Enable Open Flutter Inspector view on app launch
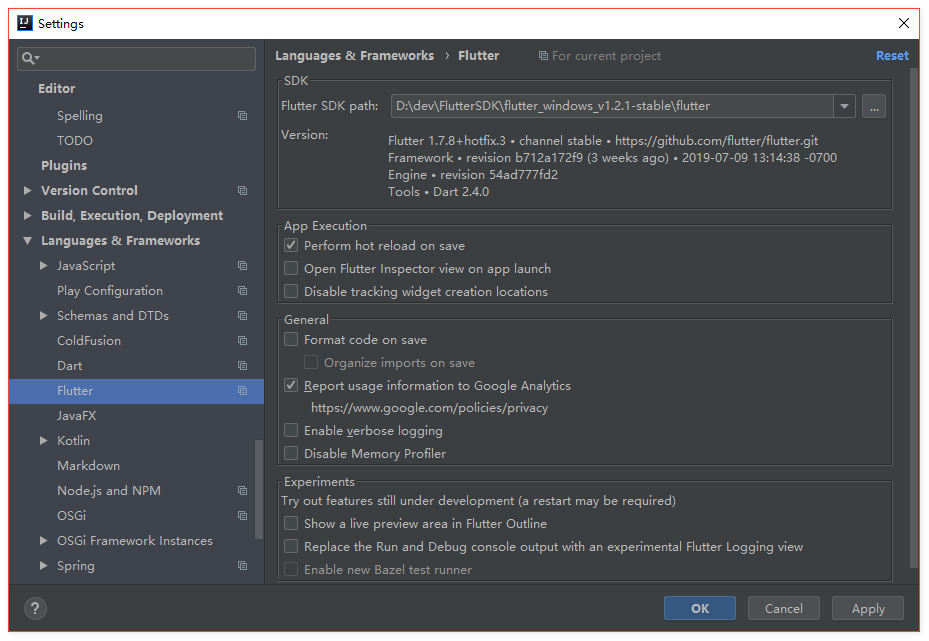Viewport: 929px width, 641px height. tap(291, 268)
